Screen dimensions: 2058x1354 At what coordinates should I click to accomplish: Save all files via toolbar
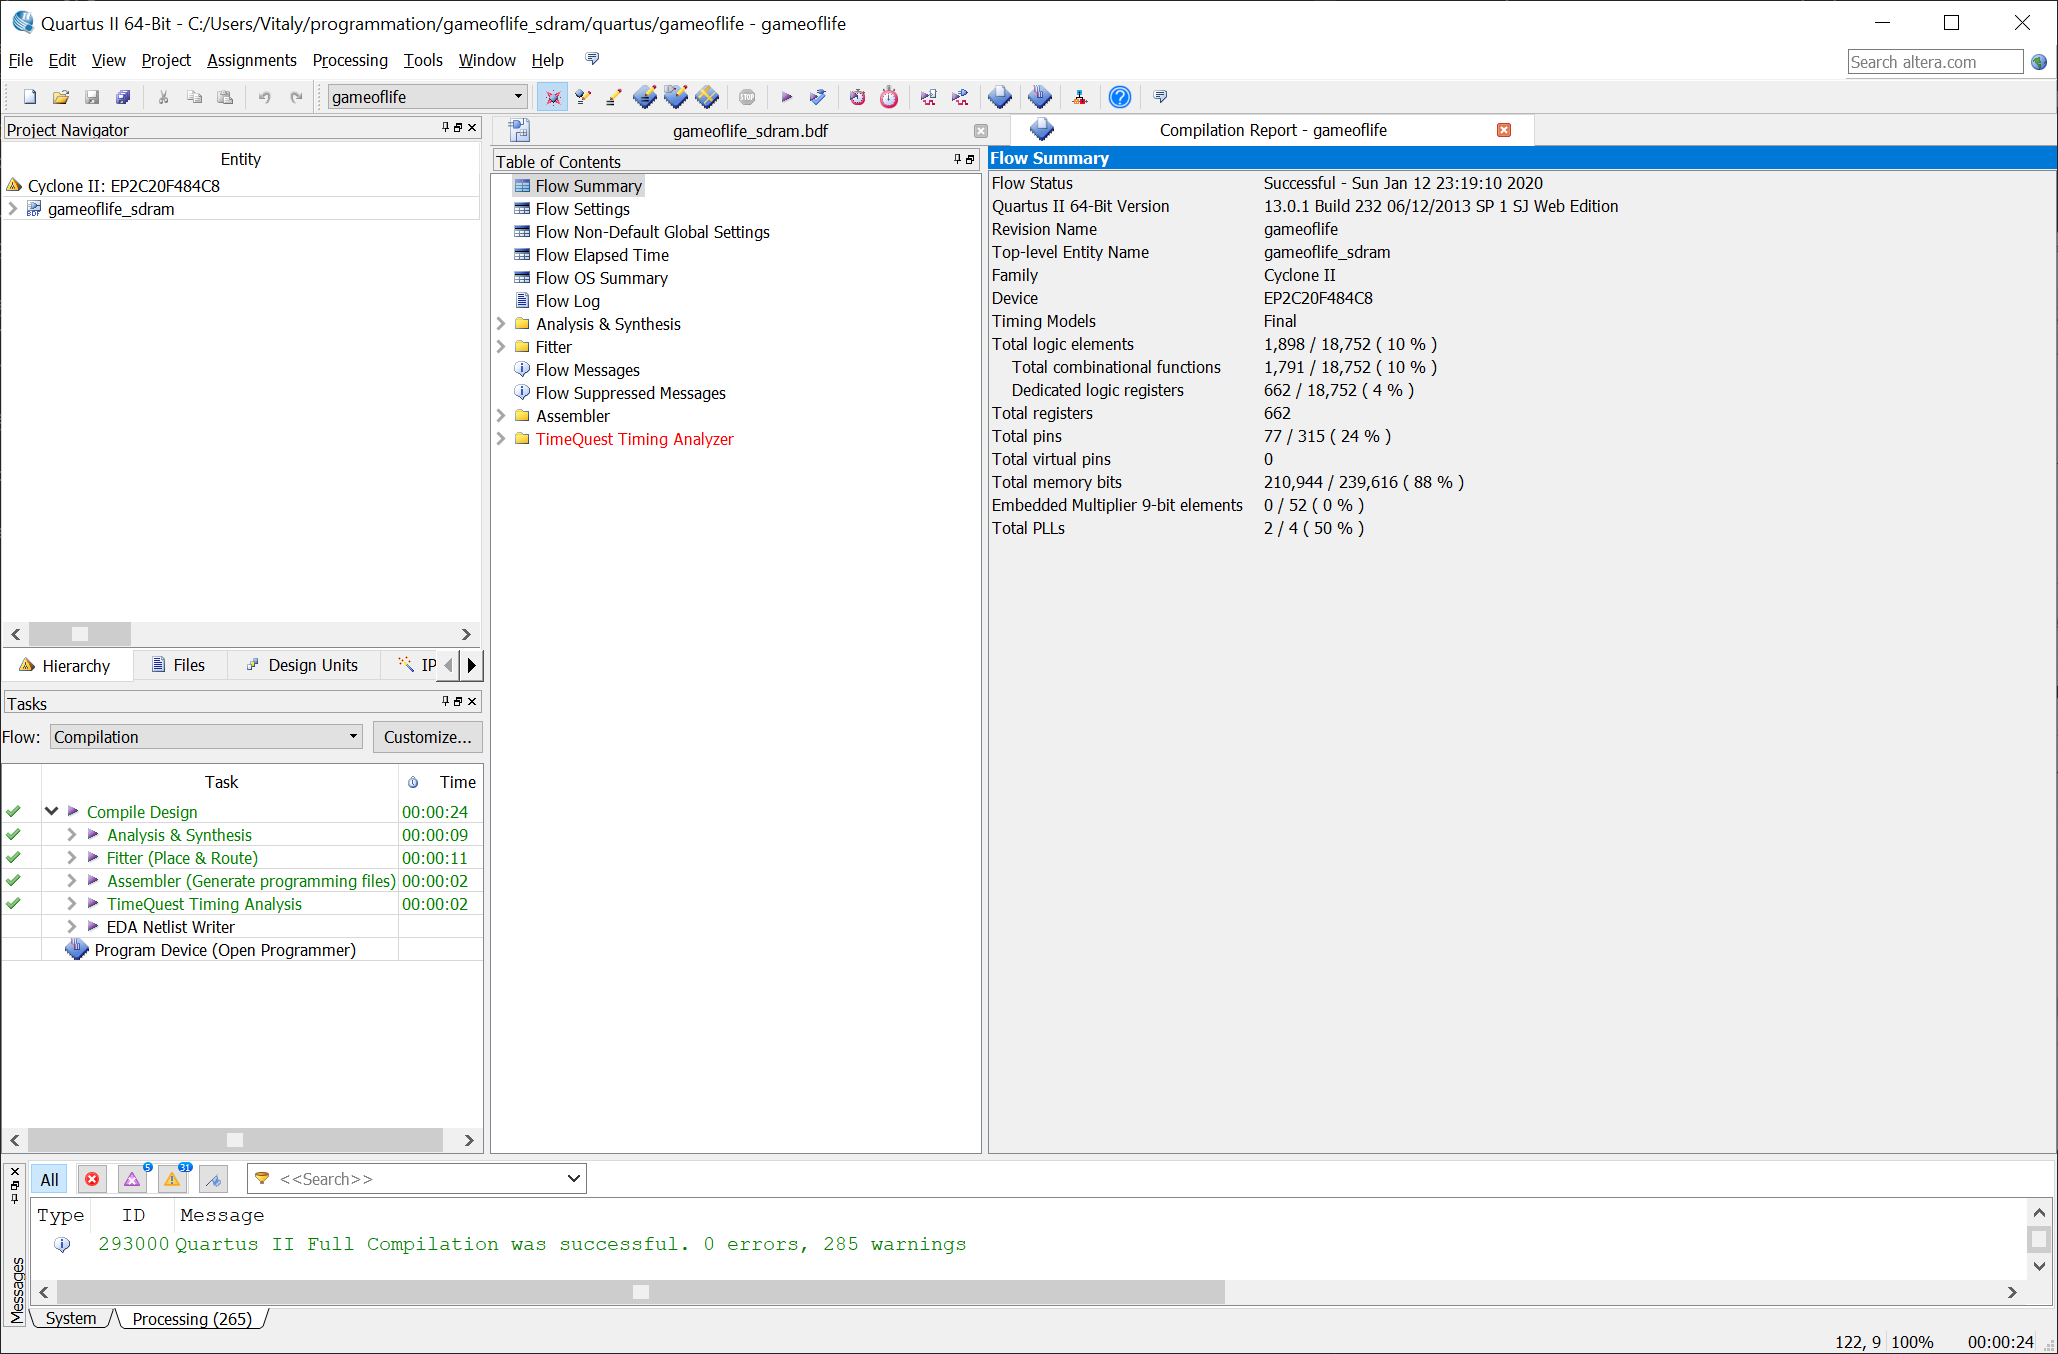123,97
